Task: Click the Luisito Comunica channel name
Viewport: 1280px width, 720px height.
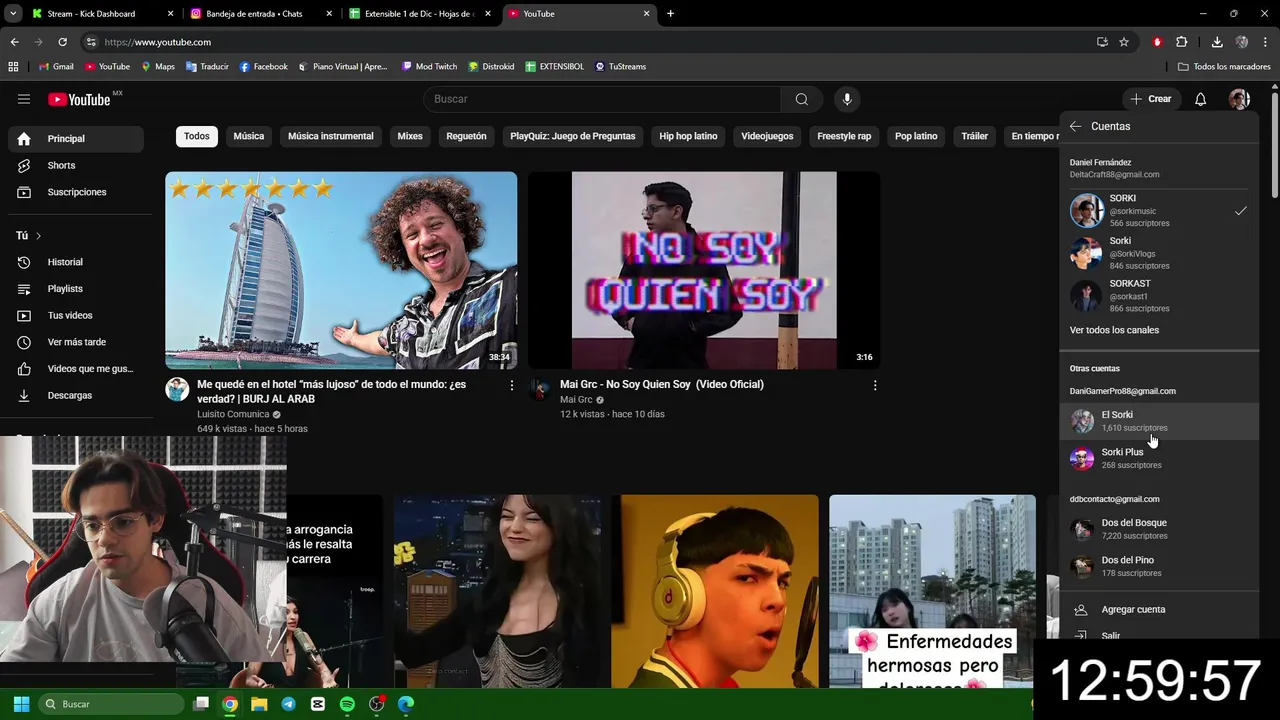Action: [233, 414]
